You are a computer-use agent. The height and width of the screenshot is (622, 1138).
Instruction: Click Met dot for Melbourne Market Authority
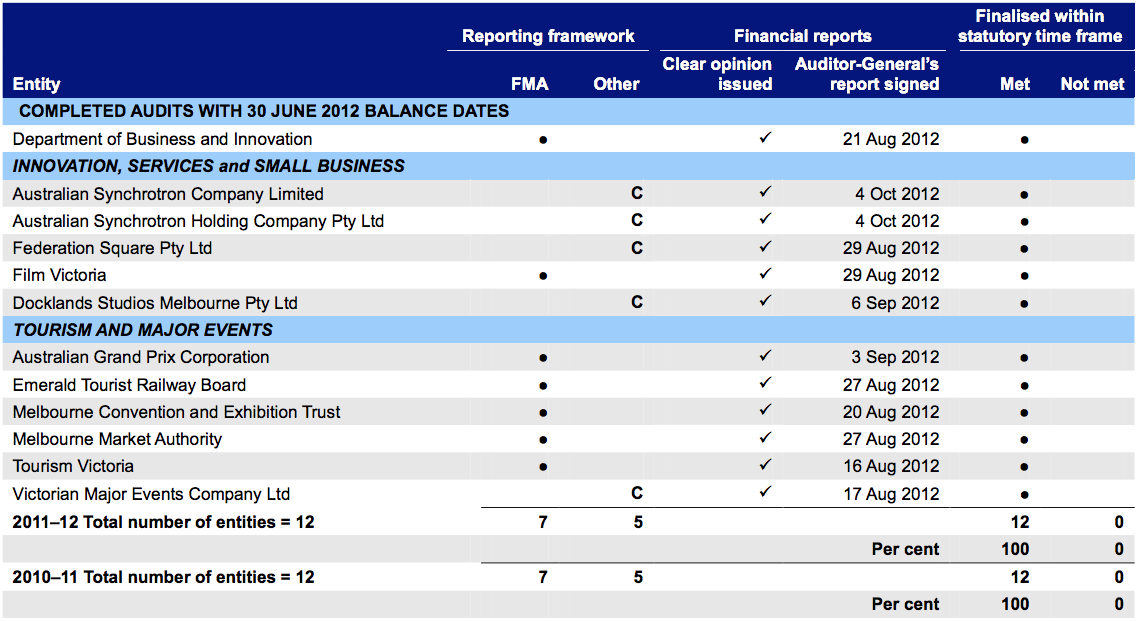pyautogui.click(x=1024, y=440)
